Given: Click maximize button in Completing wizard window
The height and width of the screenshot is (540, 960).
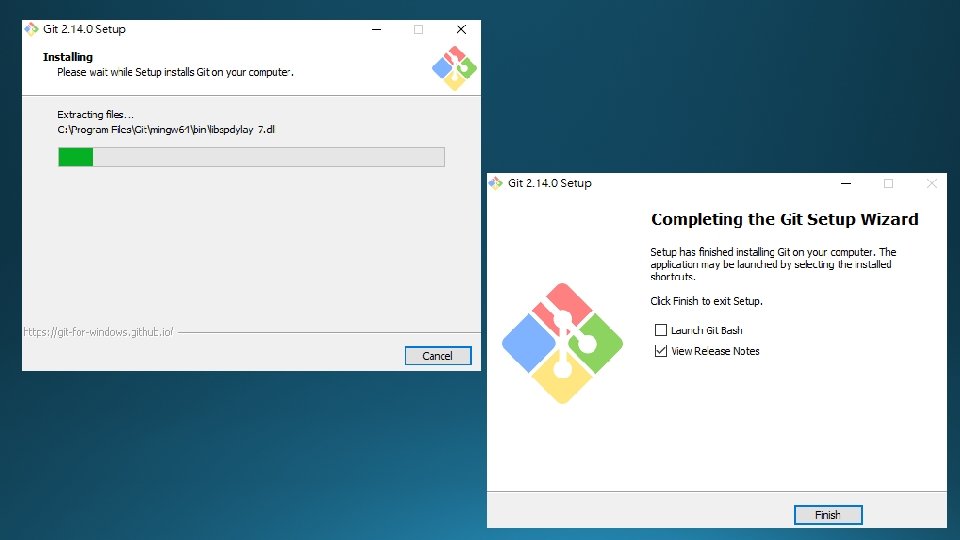Looking at the screenshot, I should 888,183.
